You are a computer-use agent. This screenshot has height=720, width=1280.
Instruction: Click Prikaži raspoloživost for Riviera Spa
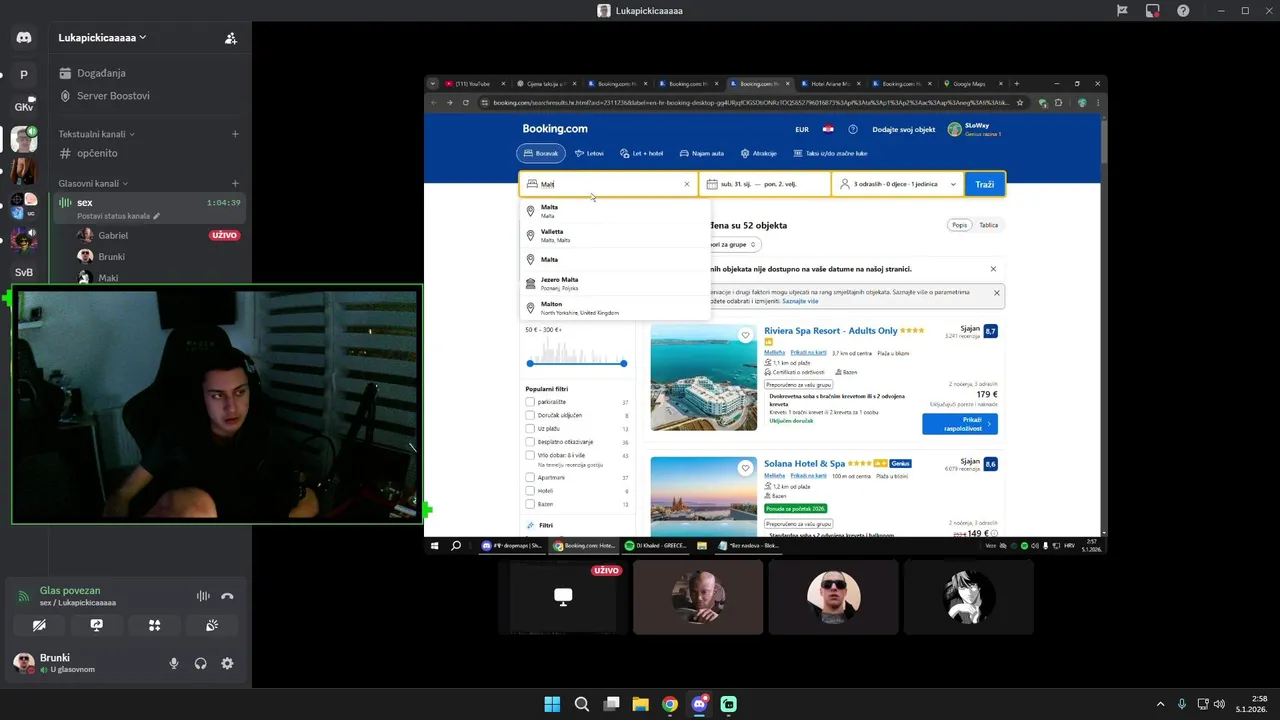(x=960, y=424)
